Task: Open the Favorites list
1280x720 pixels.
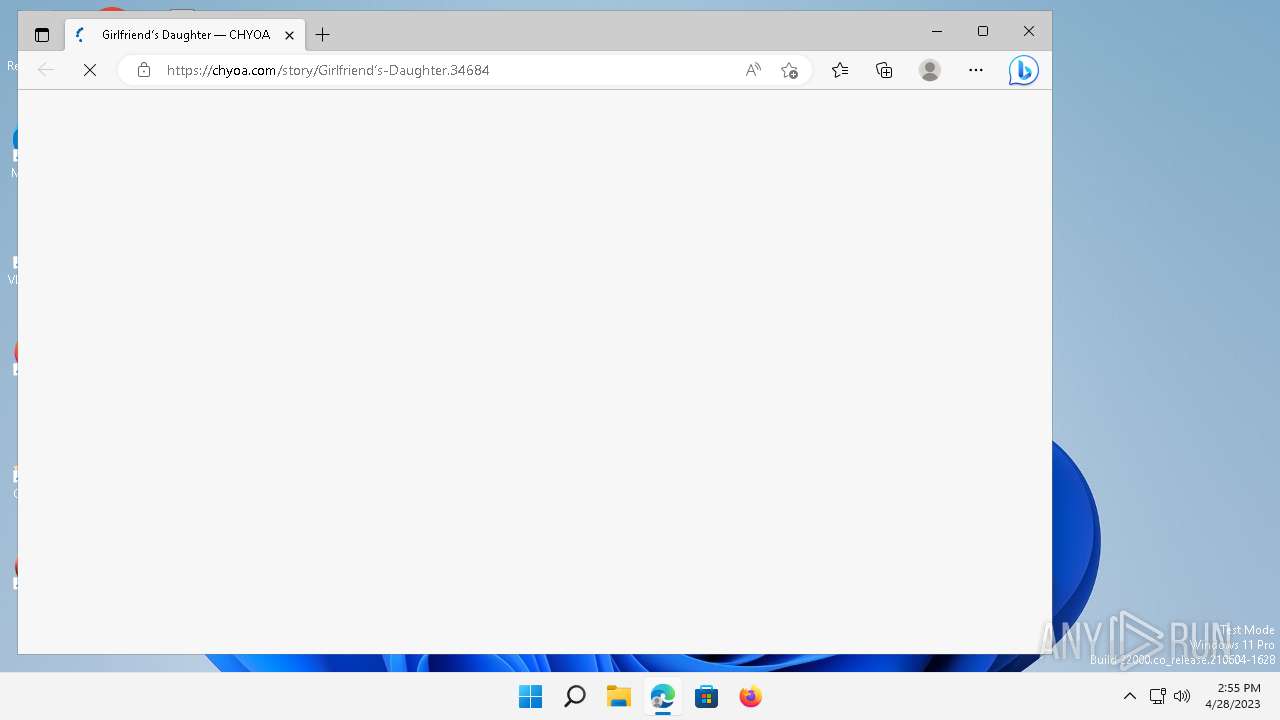Action: click(x=840, y=70)
